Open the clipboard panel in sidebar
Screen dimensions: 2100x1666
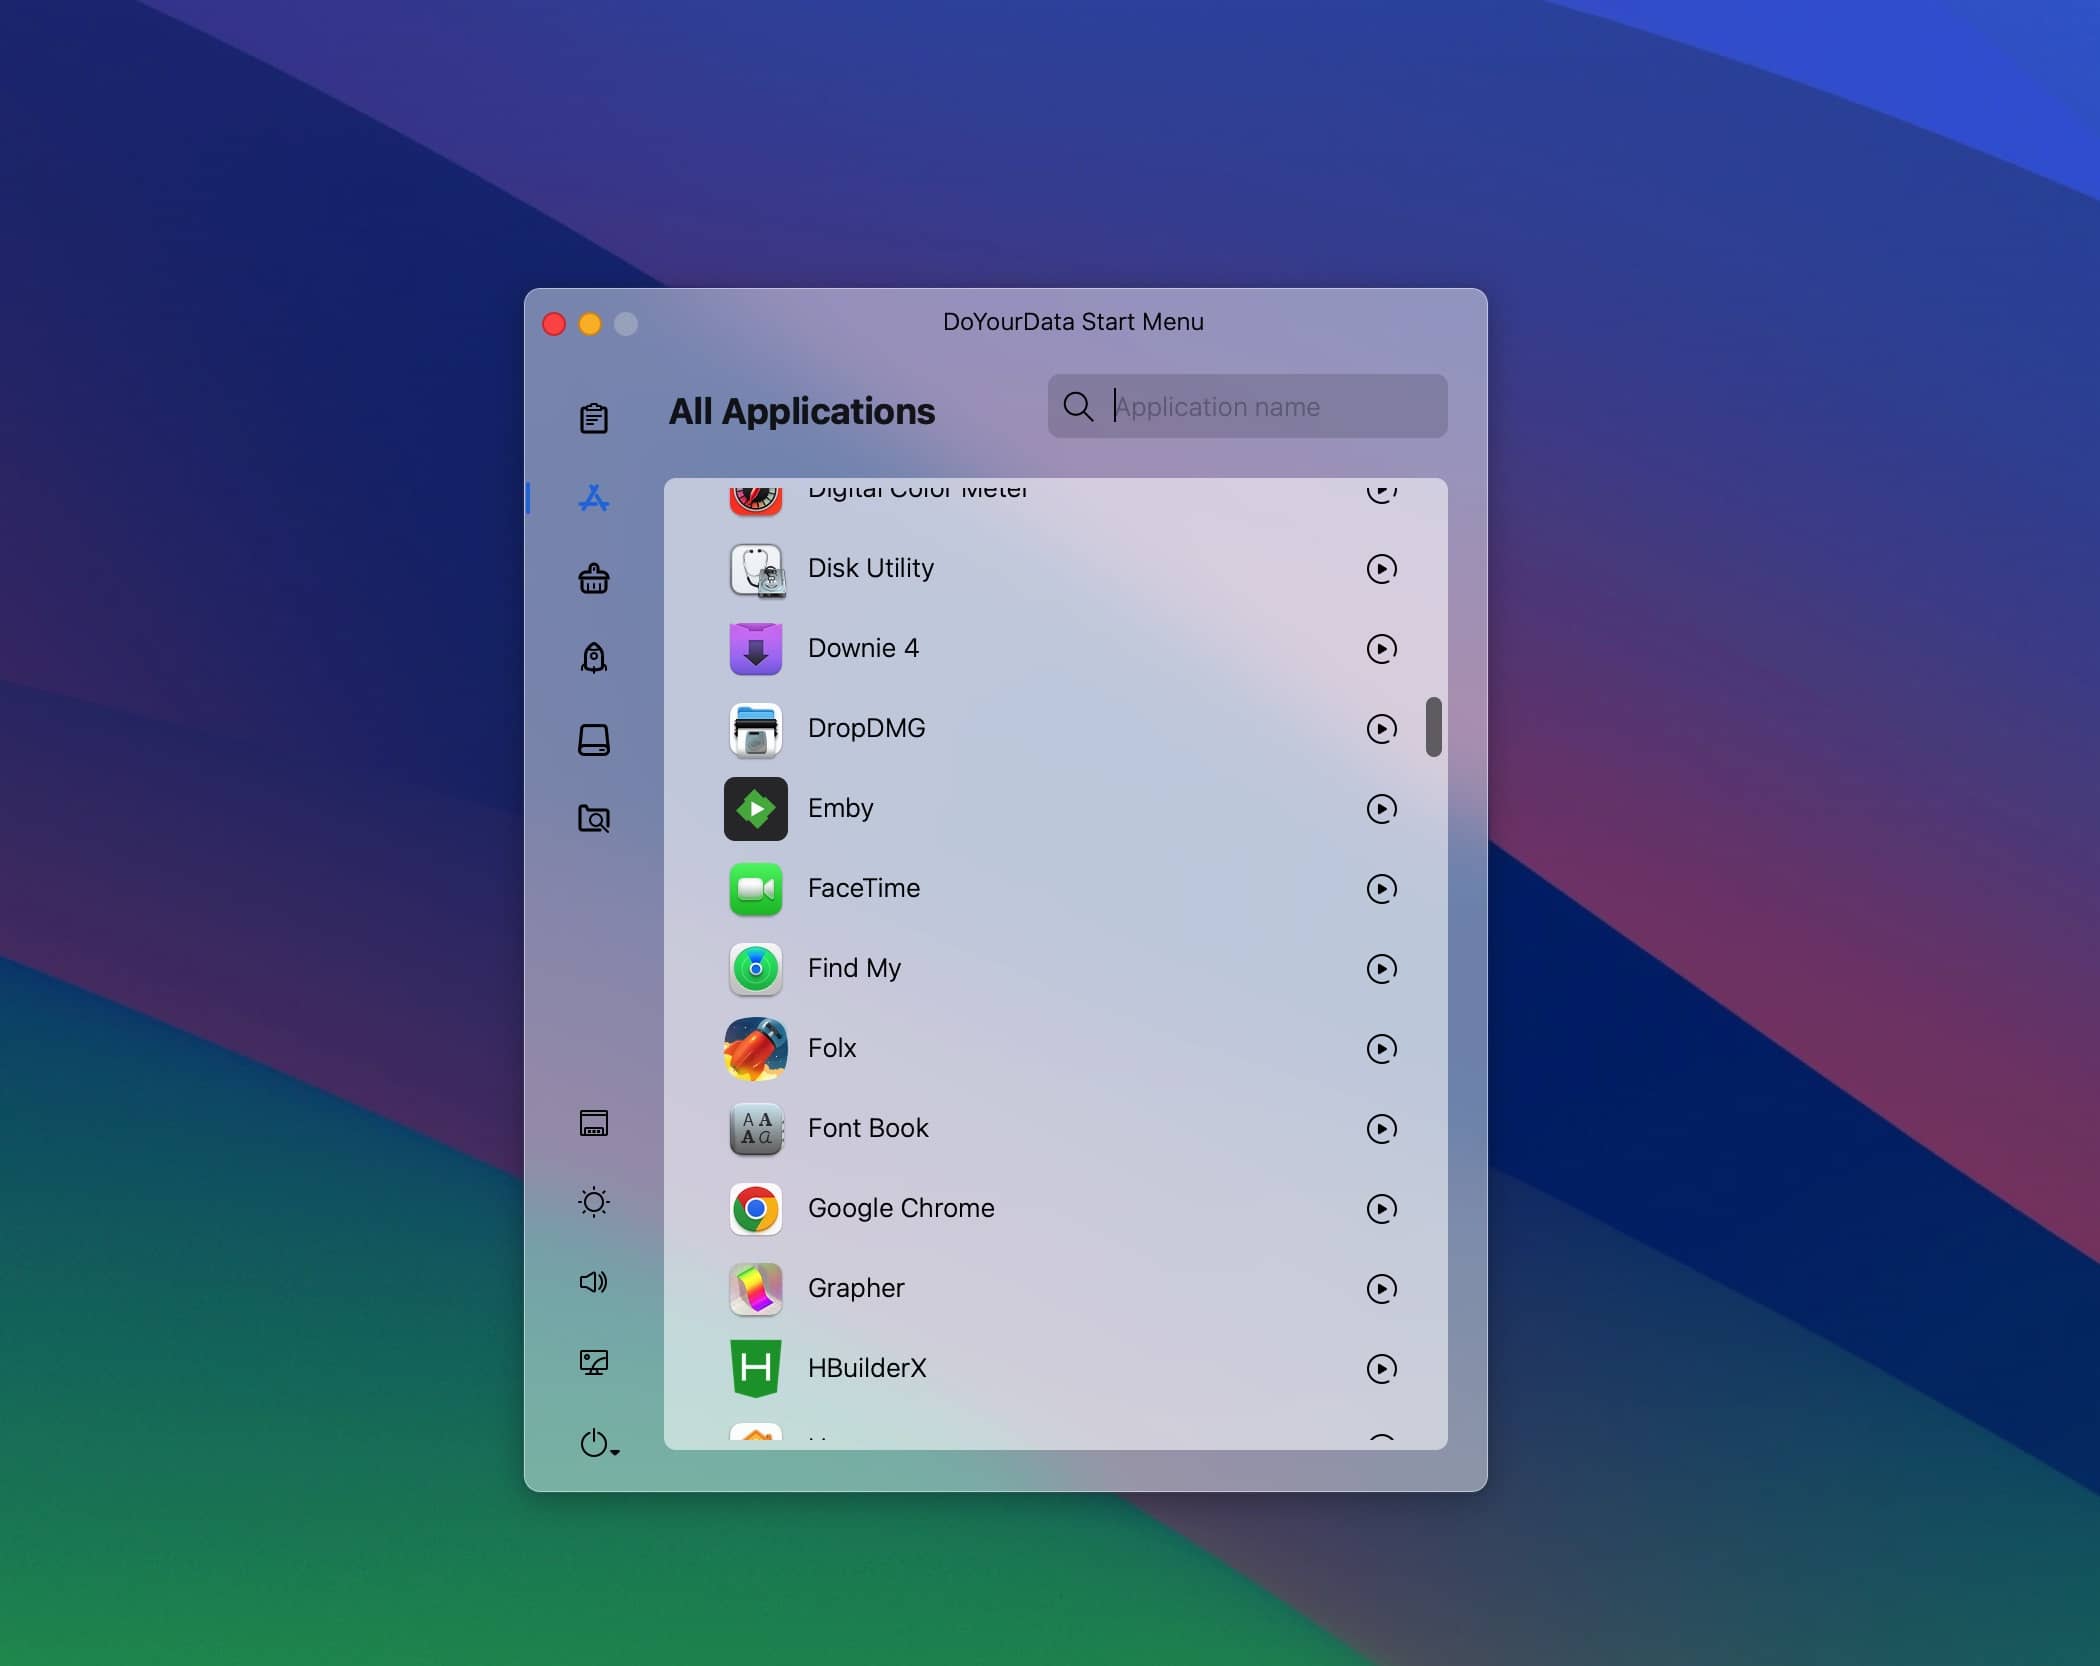pos(594,418)
